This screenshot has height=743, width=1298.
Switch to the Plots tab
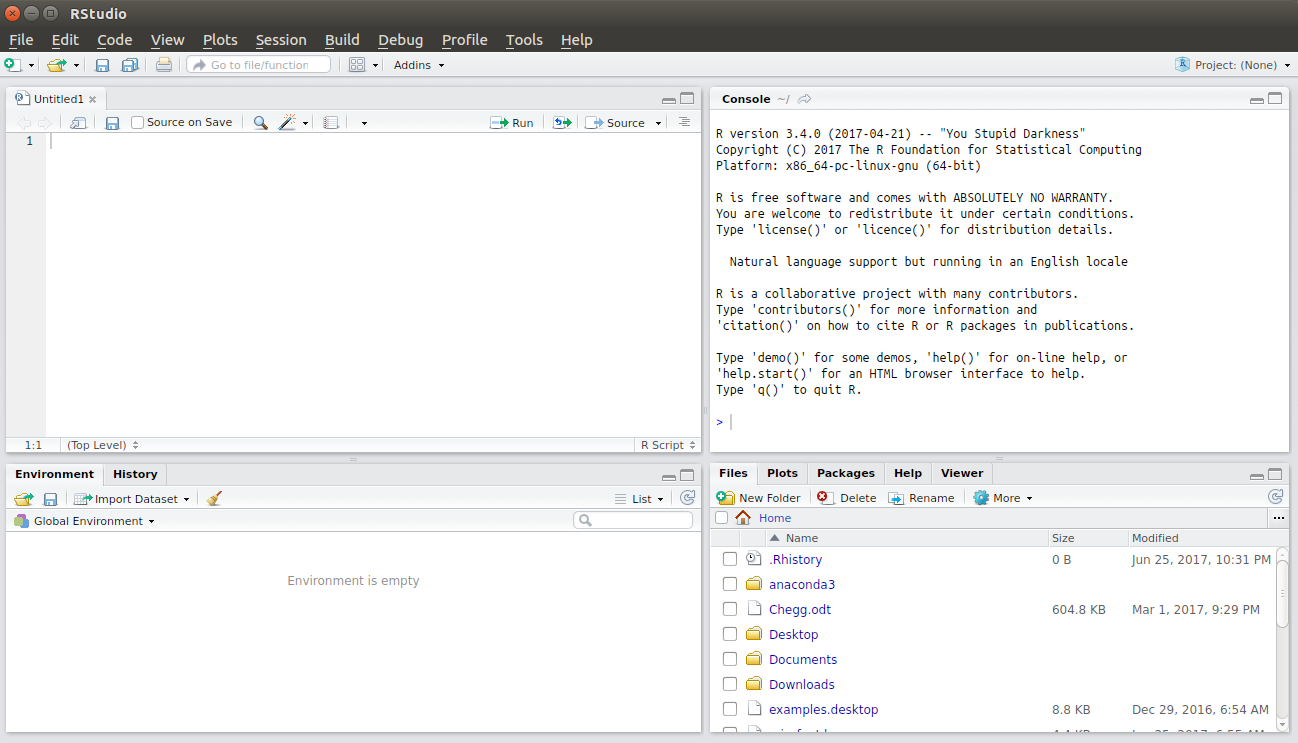click(x=782, y=473)
